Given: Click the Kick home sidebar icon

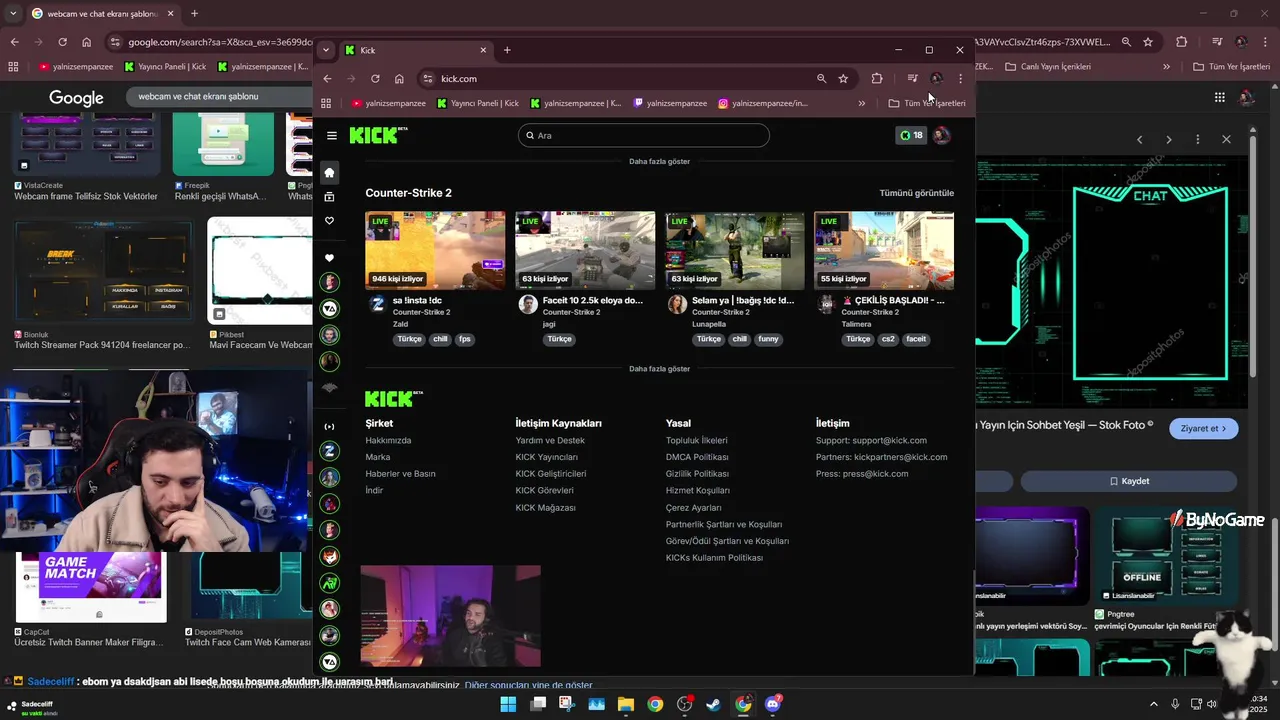Looking at the screenshot, I should (329, 172).
